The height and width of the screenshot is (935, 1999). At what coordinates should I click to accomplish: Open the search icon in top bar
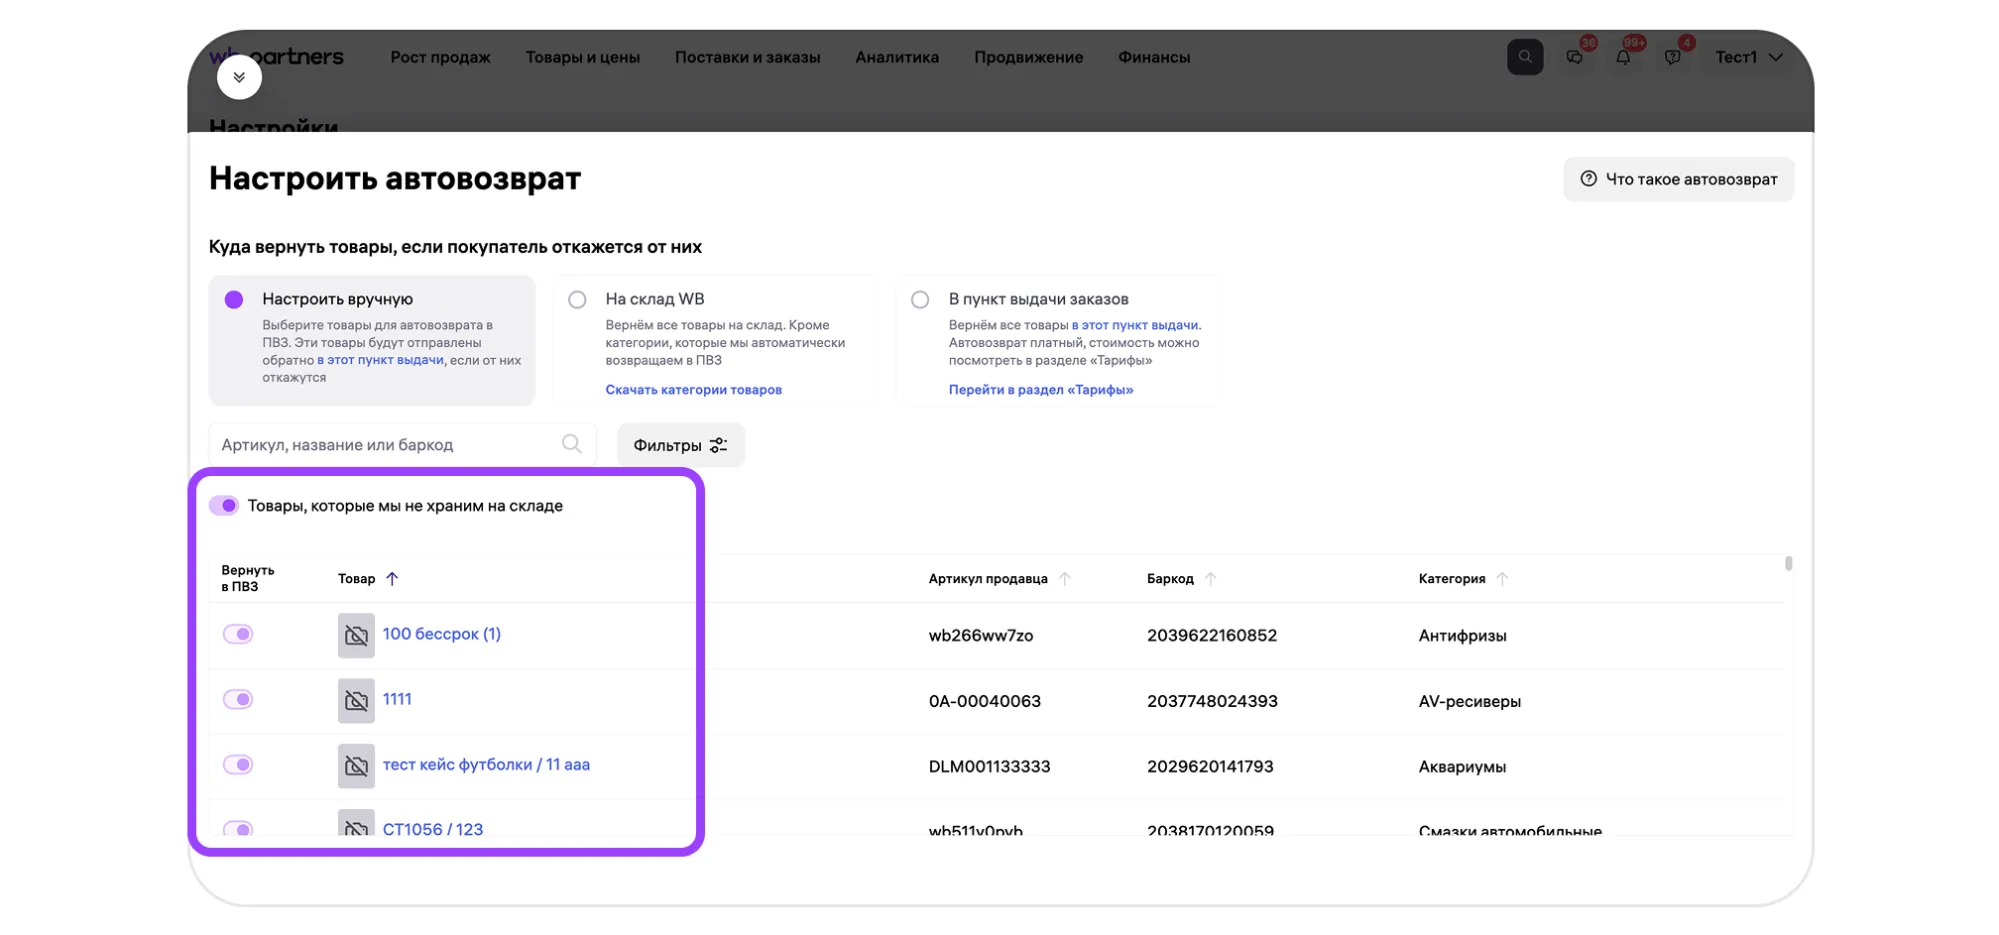[1524, 57]
